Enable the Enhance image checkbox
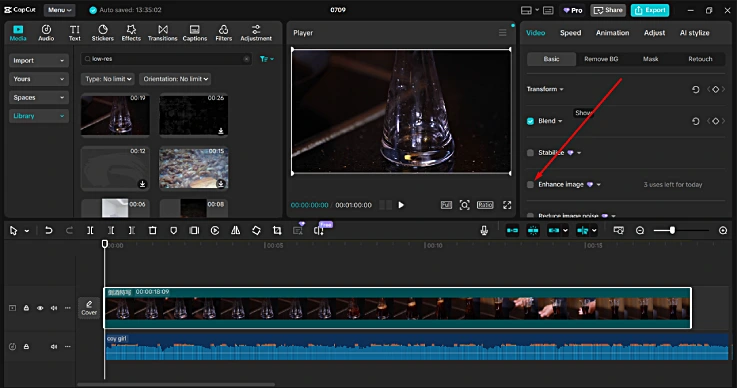The width and height of the screenshot is (737, 388). coord(530,185)
